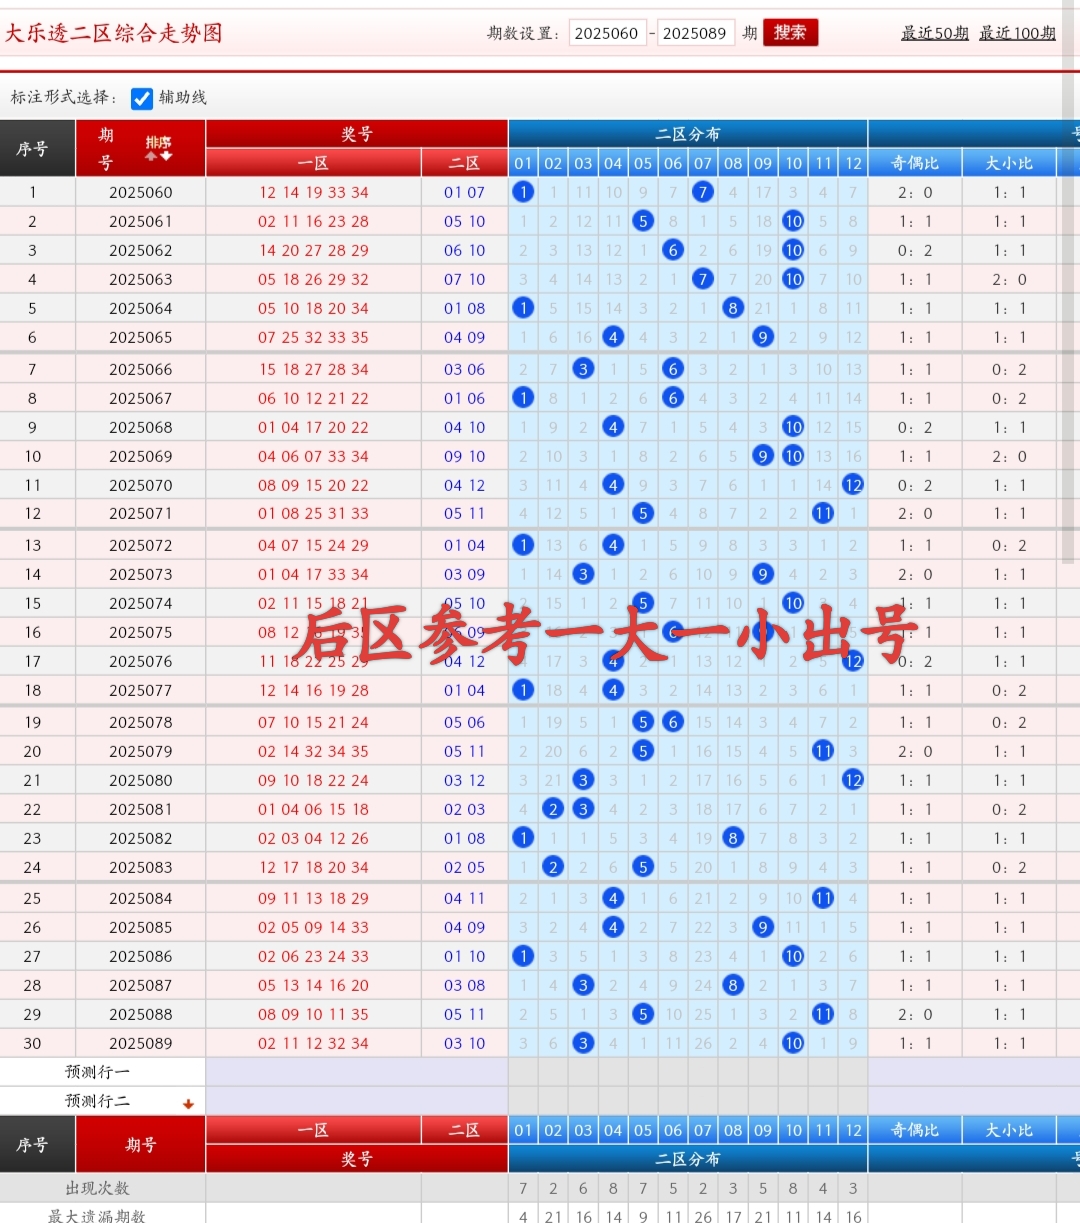Open the 最近50期 link
Screen dimensions: 1080x1223
[x=935, y=33]
